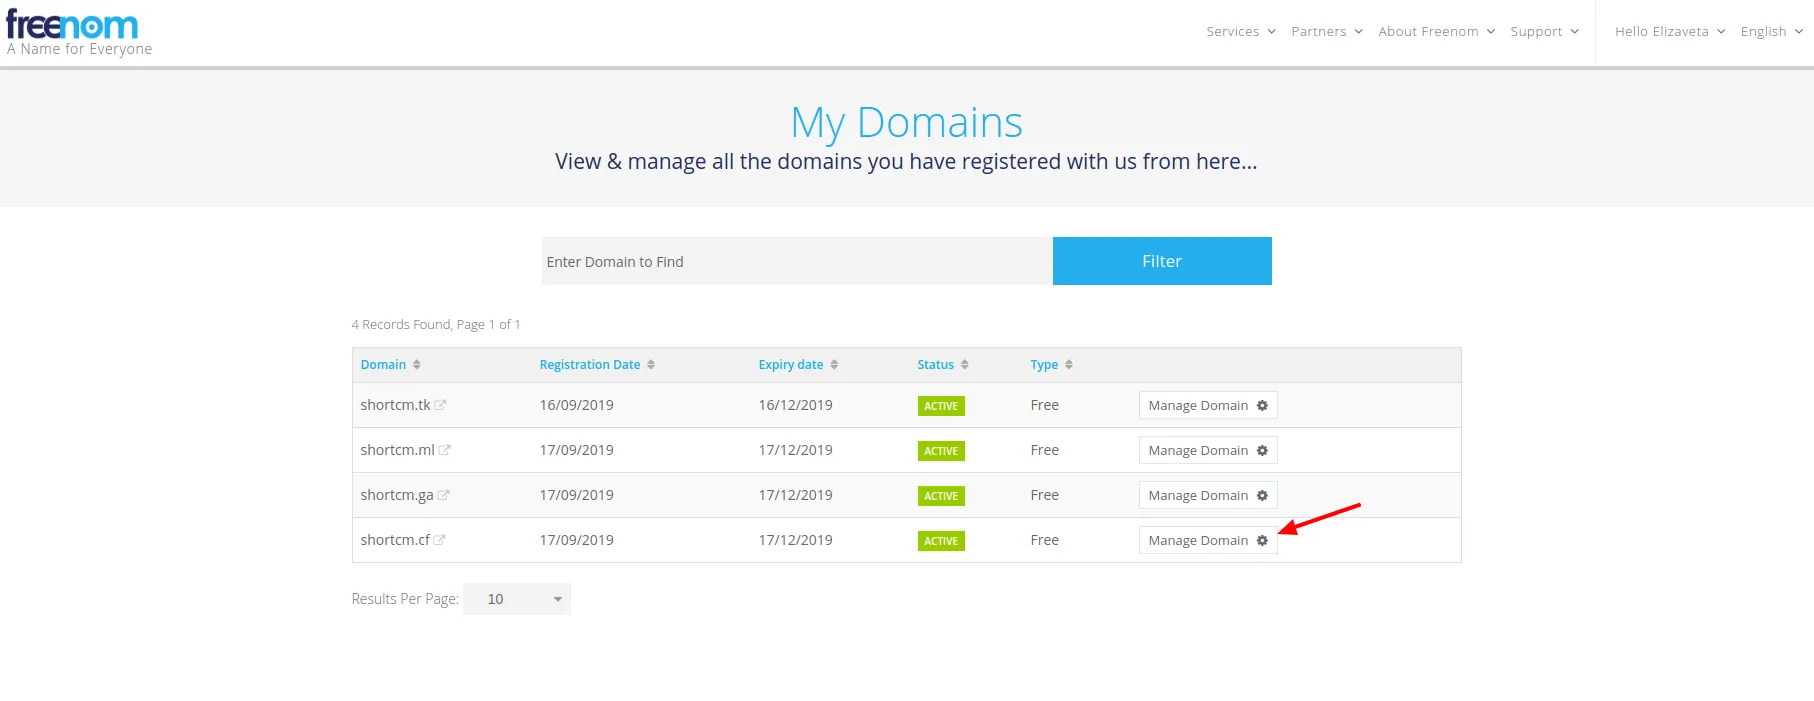Click Manage Domain for shortcm.cf
The image size is (1814, 701).
pos(1208,540)
